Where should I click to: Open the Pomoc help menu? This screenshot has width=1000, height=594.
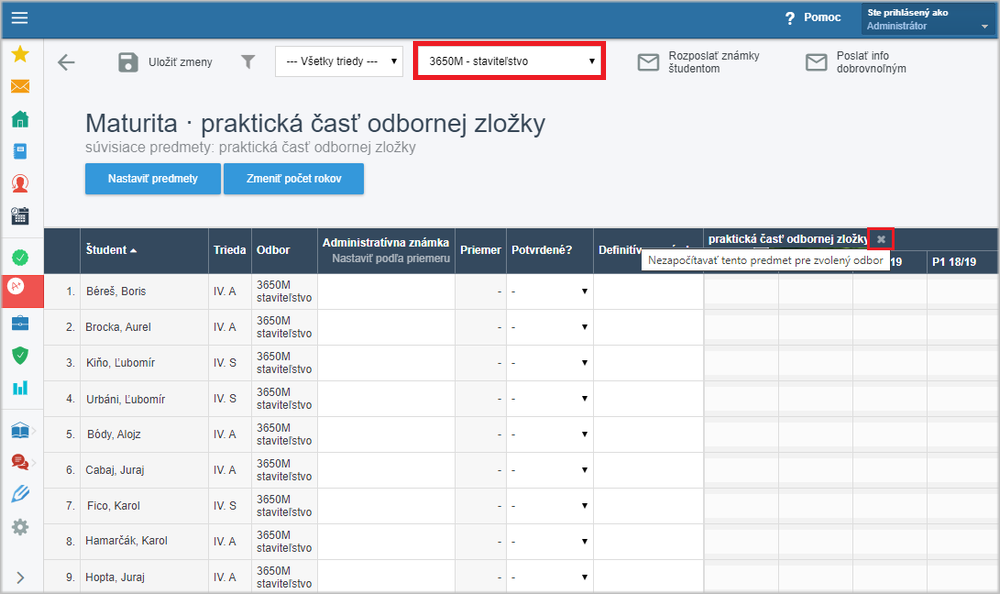coord(813,18)
